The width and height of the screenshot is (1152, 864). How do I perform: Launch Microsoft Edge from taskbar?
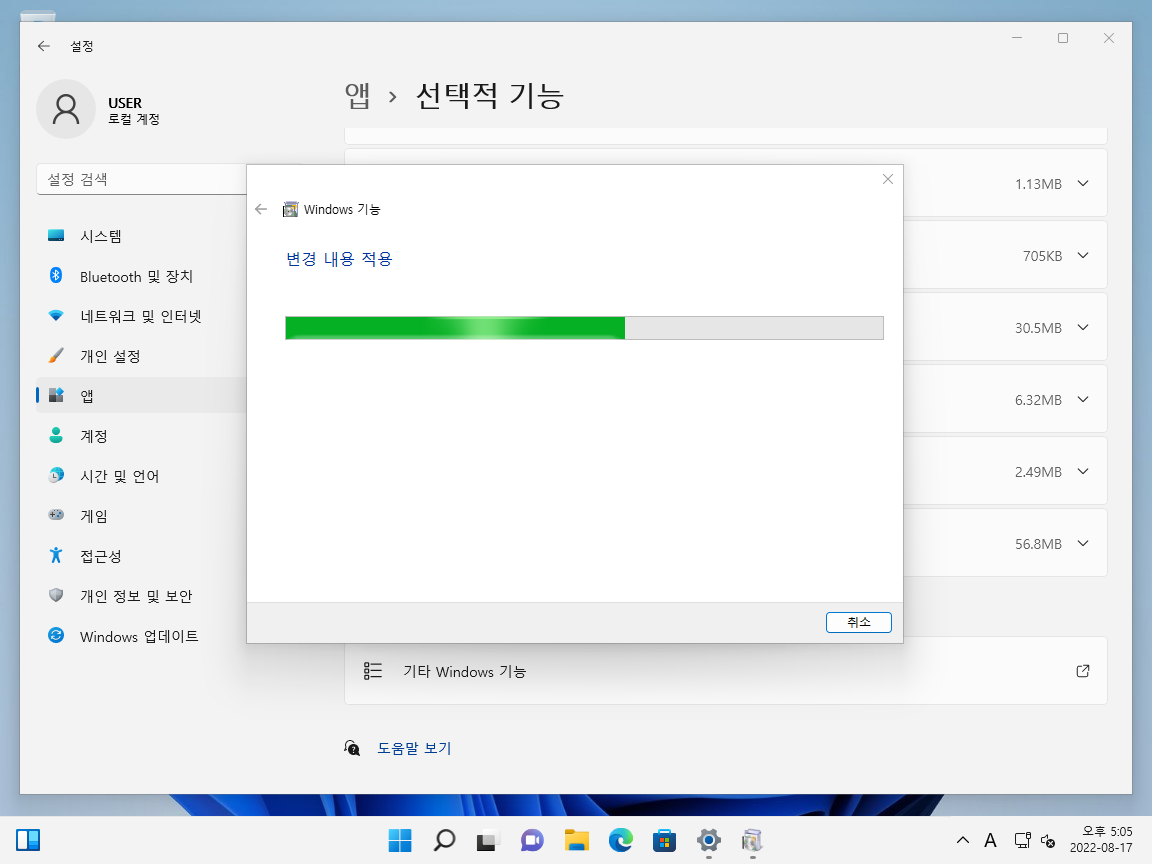click(621, 840)
